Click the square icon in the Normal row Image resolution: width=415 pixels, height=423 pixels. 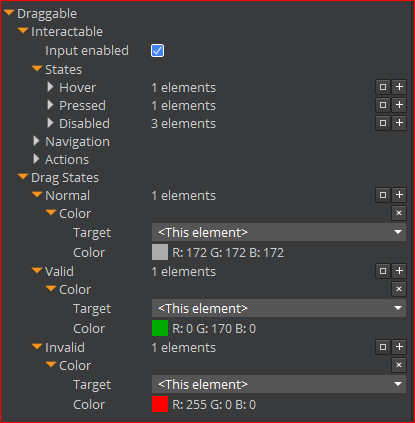[383, 195]
